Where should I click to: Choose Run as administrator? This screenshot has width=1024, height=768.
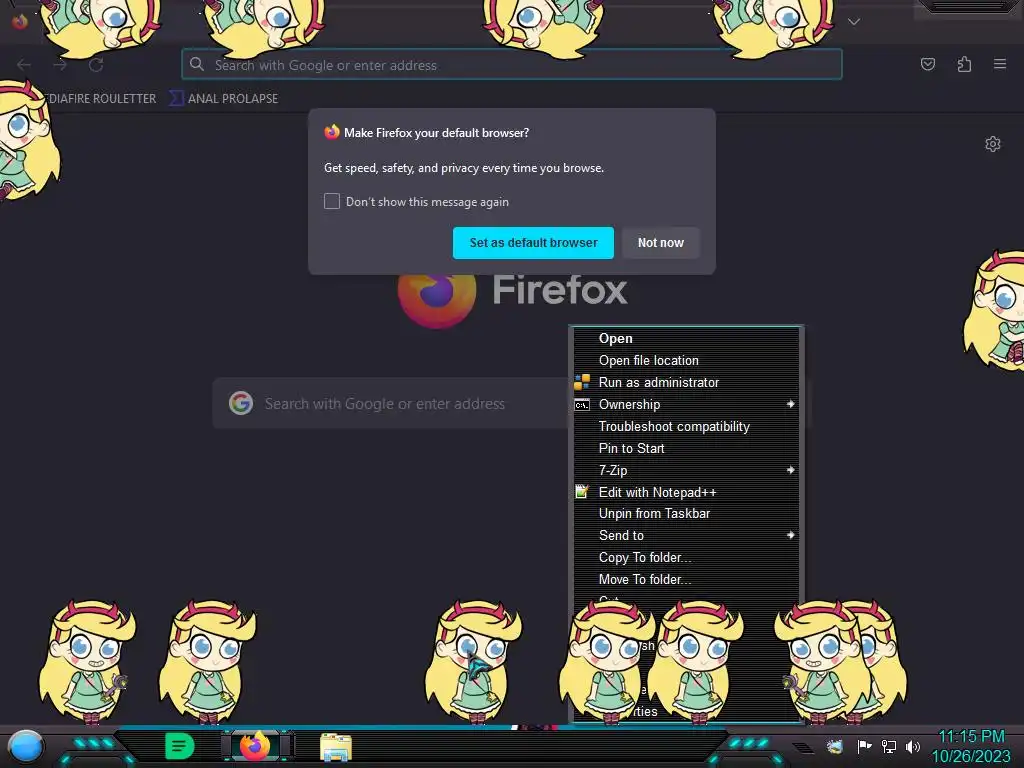[x=686, y=383]
